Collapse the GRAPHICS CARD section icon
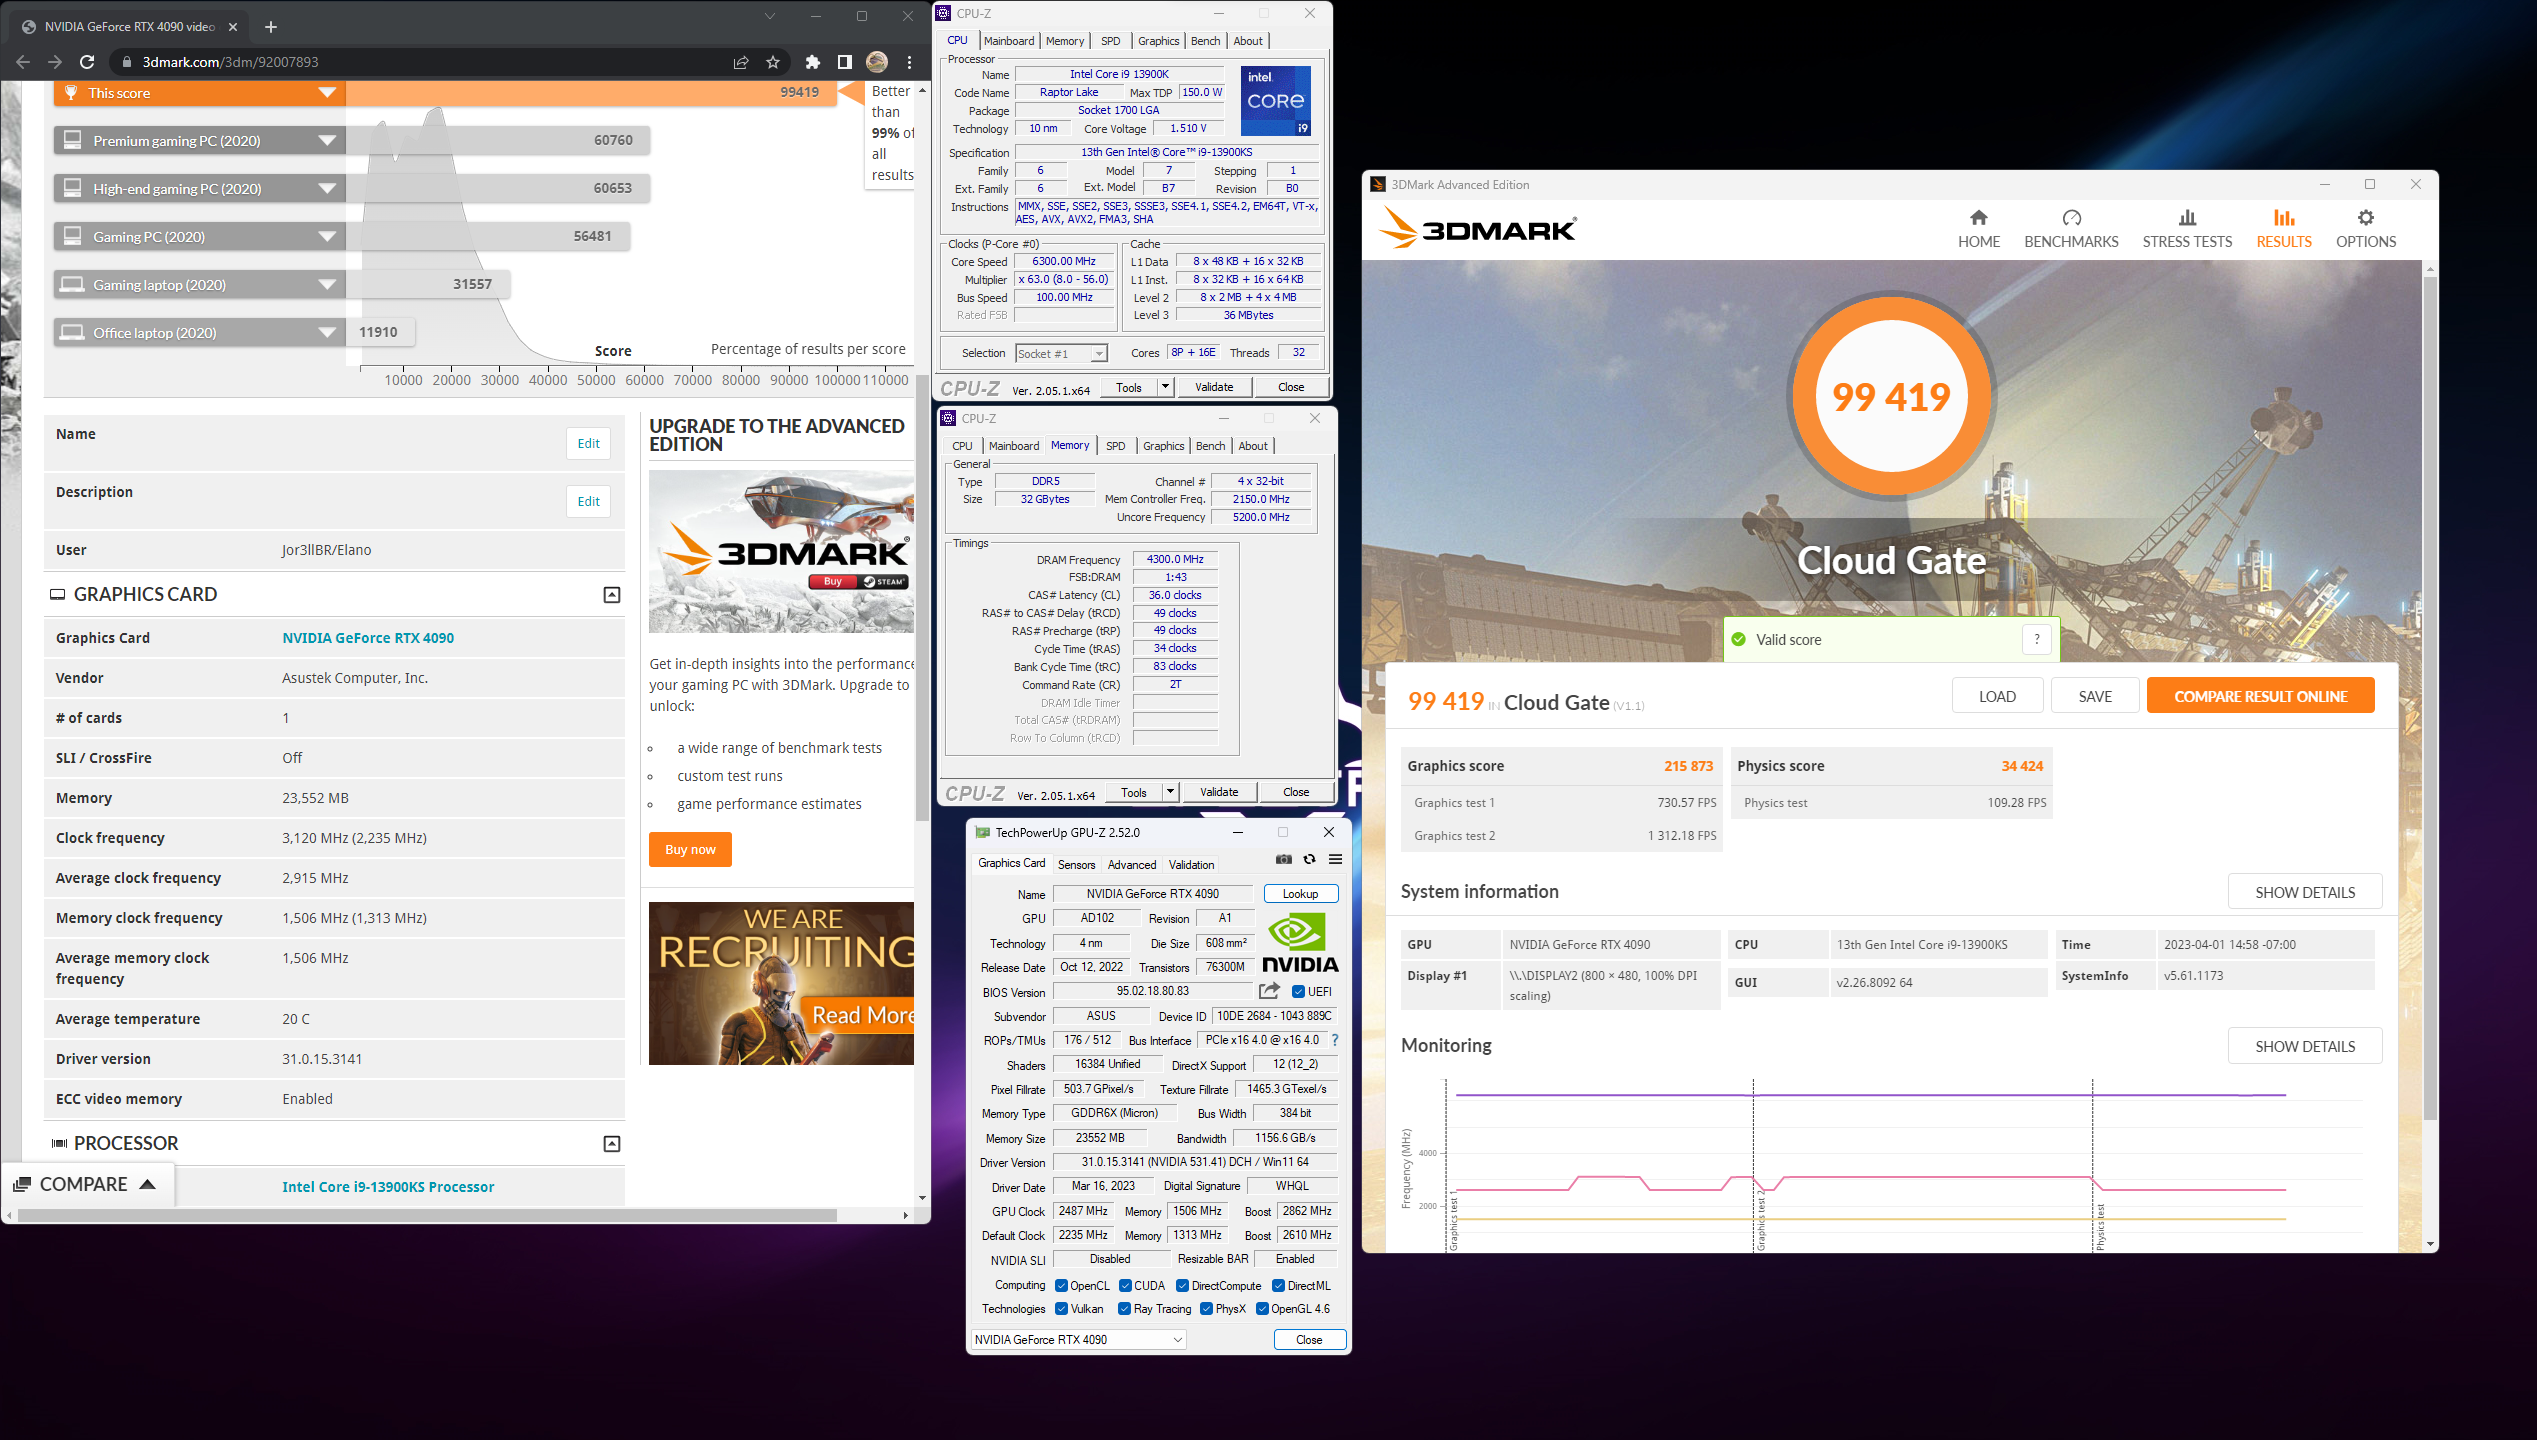Viewport: 2537px width, 1440px height. pos(612,595)
